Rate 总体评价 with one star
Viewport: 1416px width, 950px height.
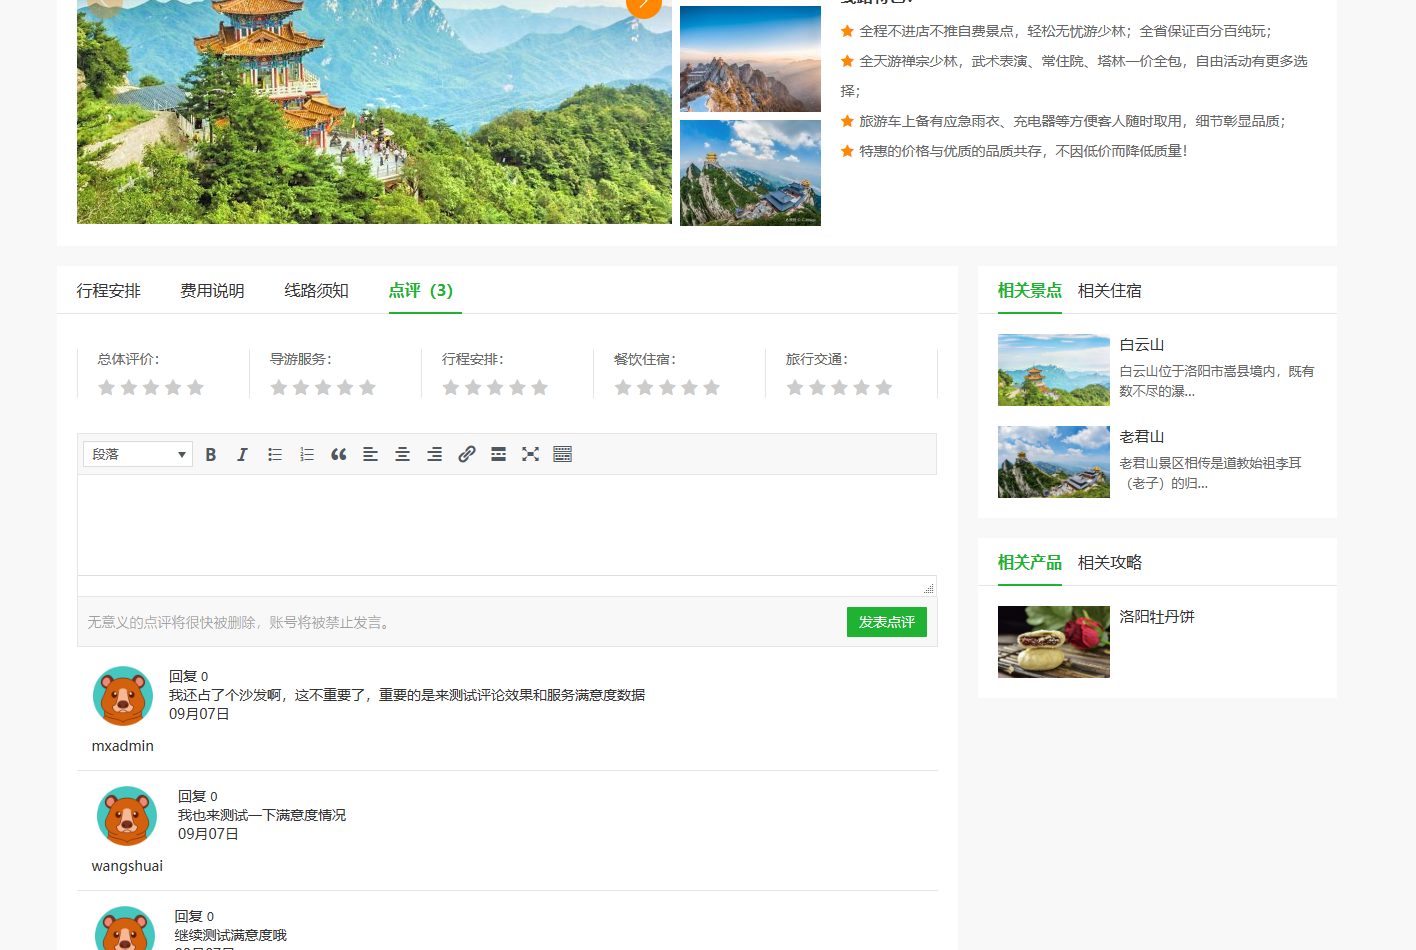pos(107,387)
